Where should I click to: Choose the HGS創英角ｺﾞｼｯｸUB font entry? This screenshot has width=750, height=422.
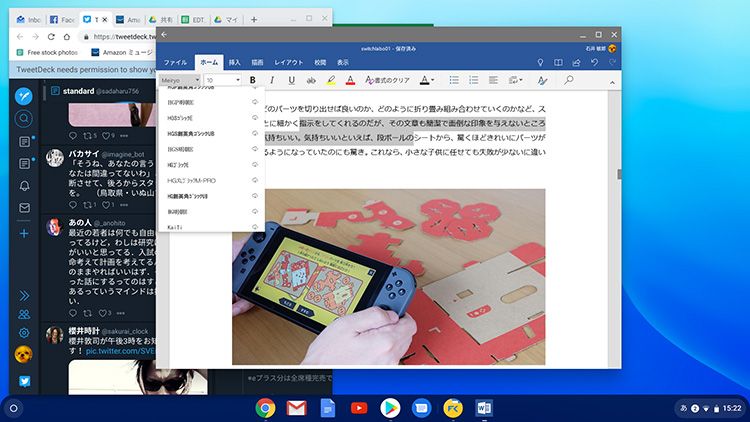tap(211, 133)
